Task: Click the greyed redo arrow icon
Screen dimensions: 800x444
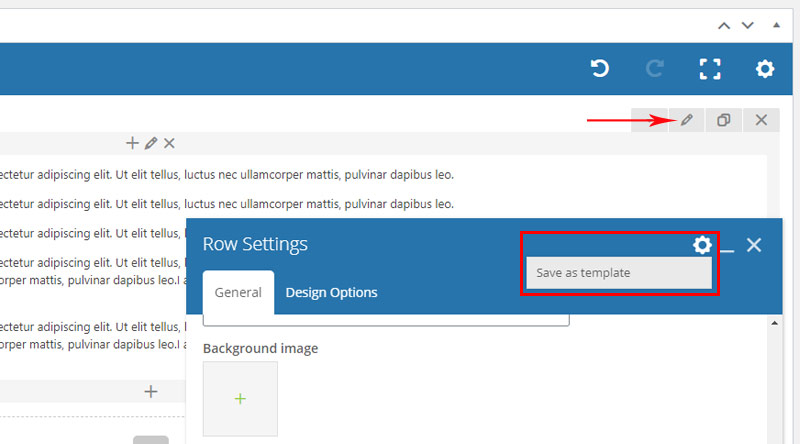Action: (x=655, y=68)
